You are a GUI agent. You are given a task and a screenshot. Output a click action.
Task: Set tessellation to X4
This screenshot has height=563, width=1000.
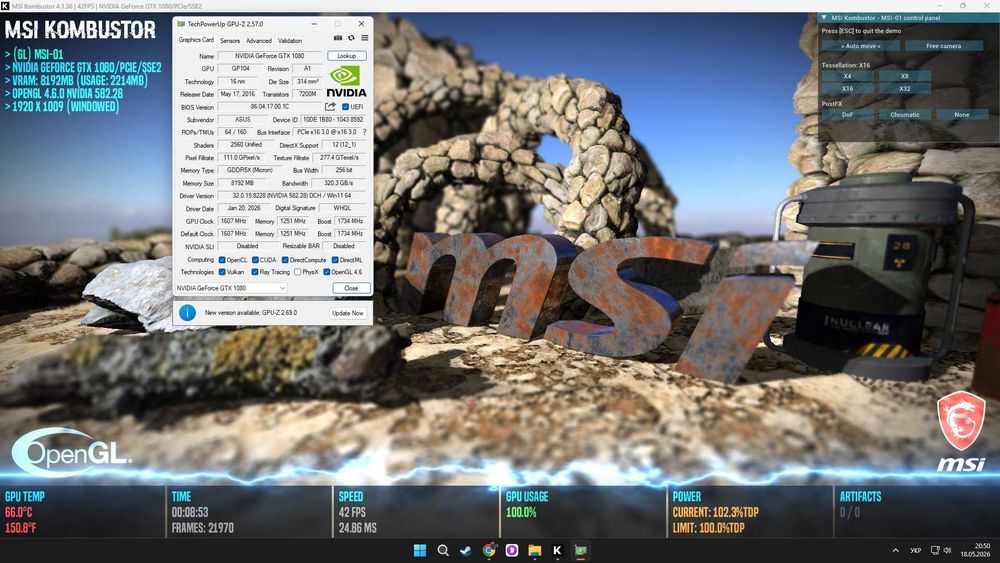(x=848, y=76)
